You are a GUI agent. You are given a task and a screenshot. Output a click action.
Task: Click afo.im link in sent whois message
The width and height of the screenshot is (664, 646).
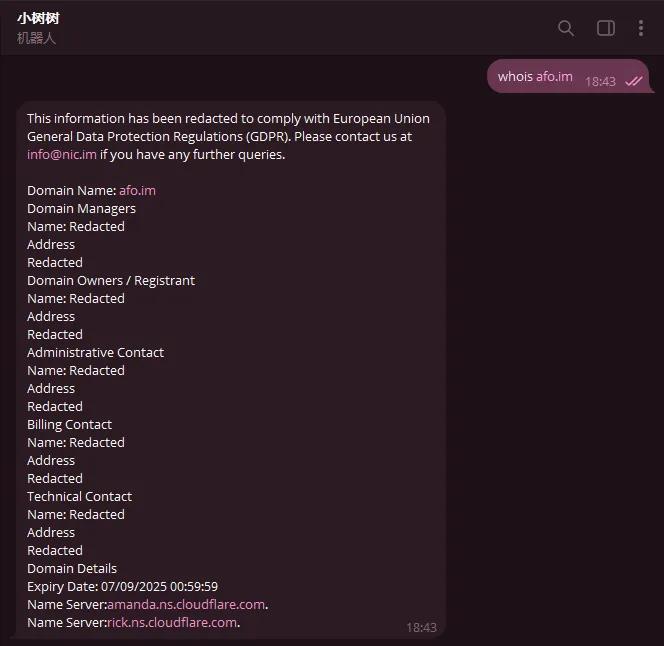(x=554, y=77)
